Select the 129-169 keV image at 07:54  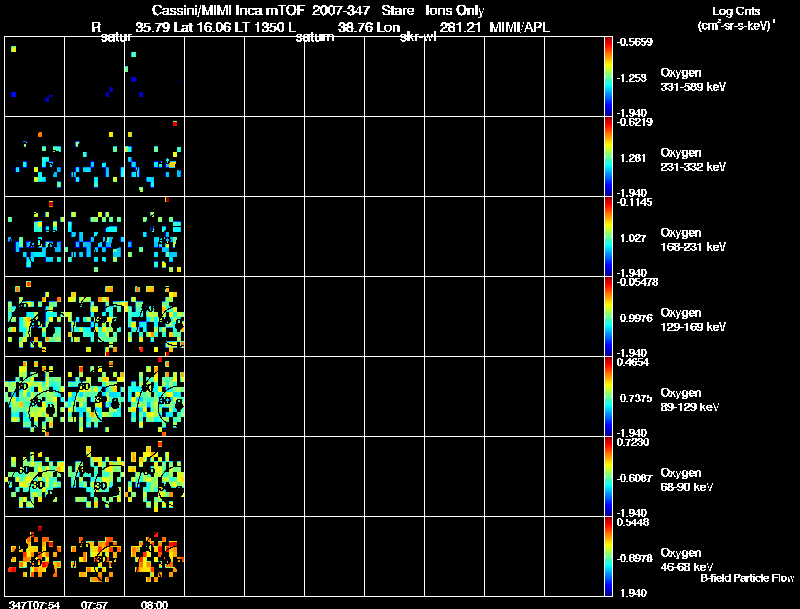point(35,316)
